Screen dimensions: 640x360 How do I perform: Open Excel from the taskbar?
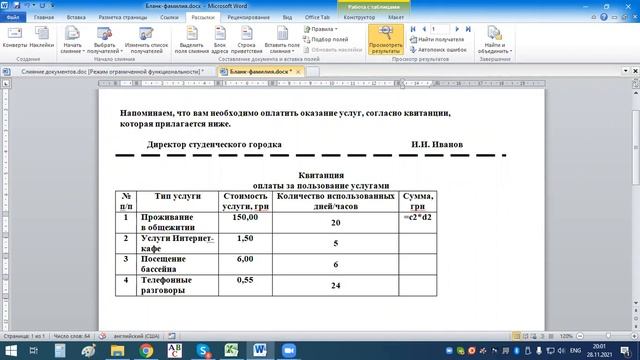(x=231, y=351)
